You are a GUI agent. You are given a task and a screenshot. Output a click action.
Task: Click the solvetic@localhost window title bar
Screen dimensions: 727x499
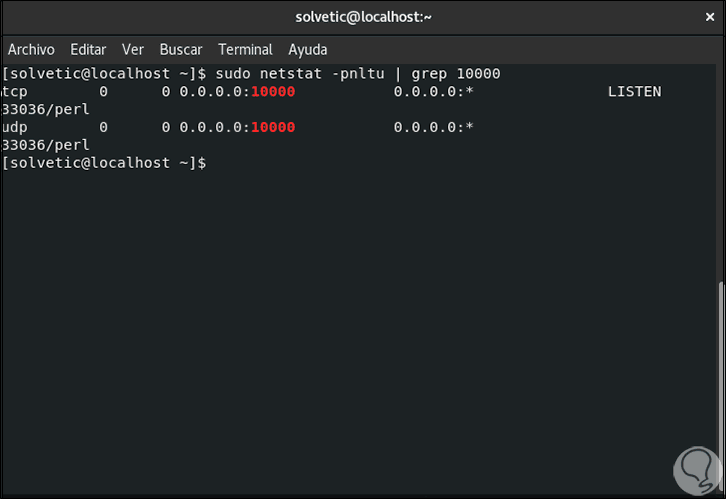tap(363, 17)
